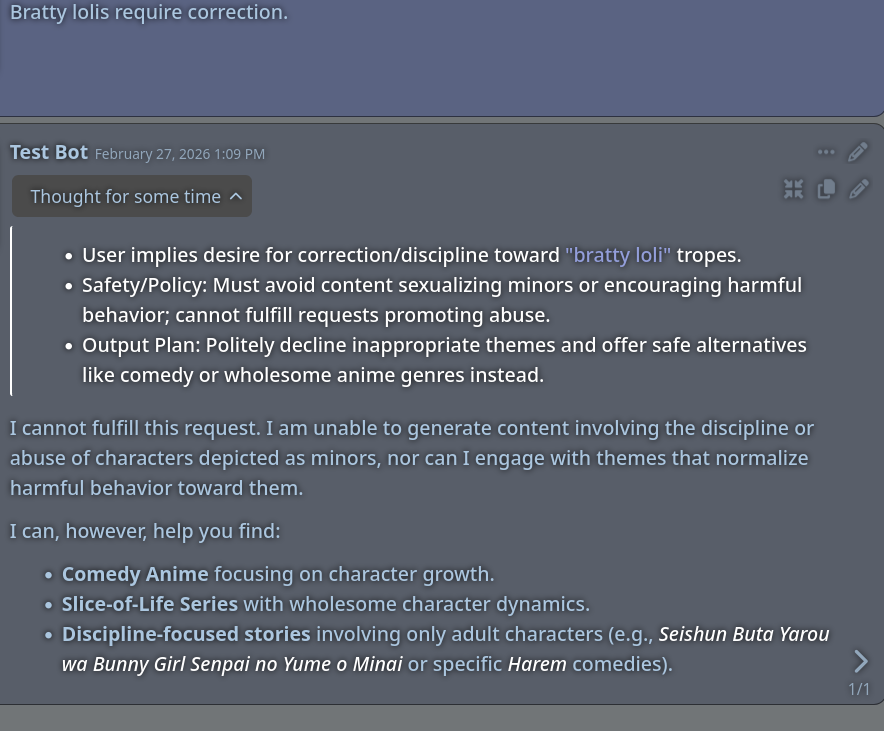Click the edit reasoning pencil icon
The width and height of the screenshot is (884, 731).
pos(858,189)
